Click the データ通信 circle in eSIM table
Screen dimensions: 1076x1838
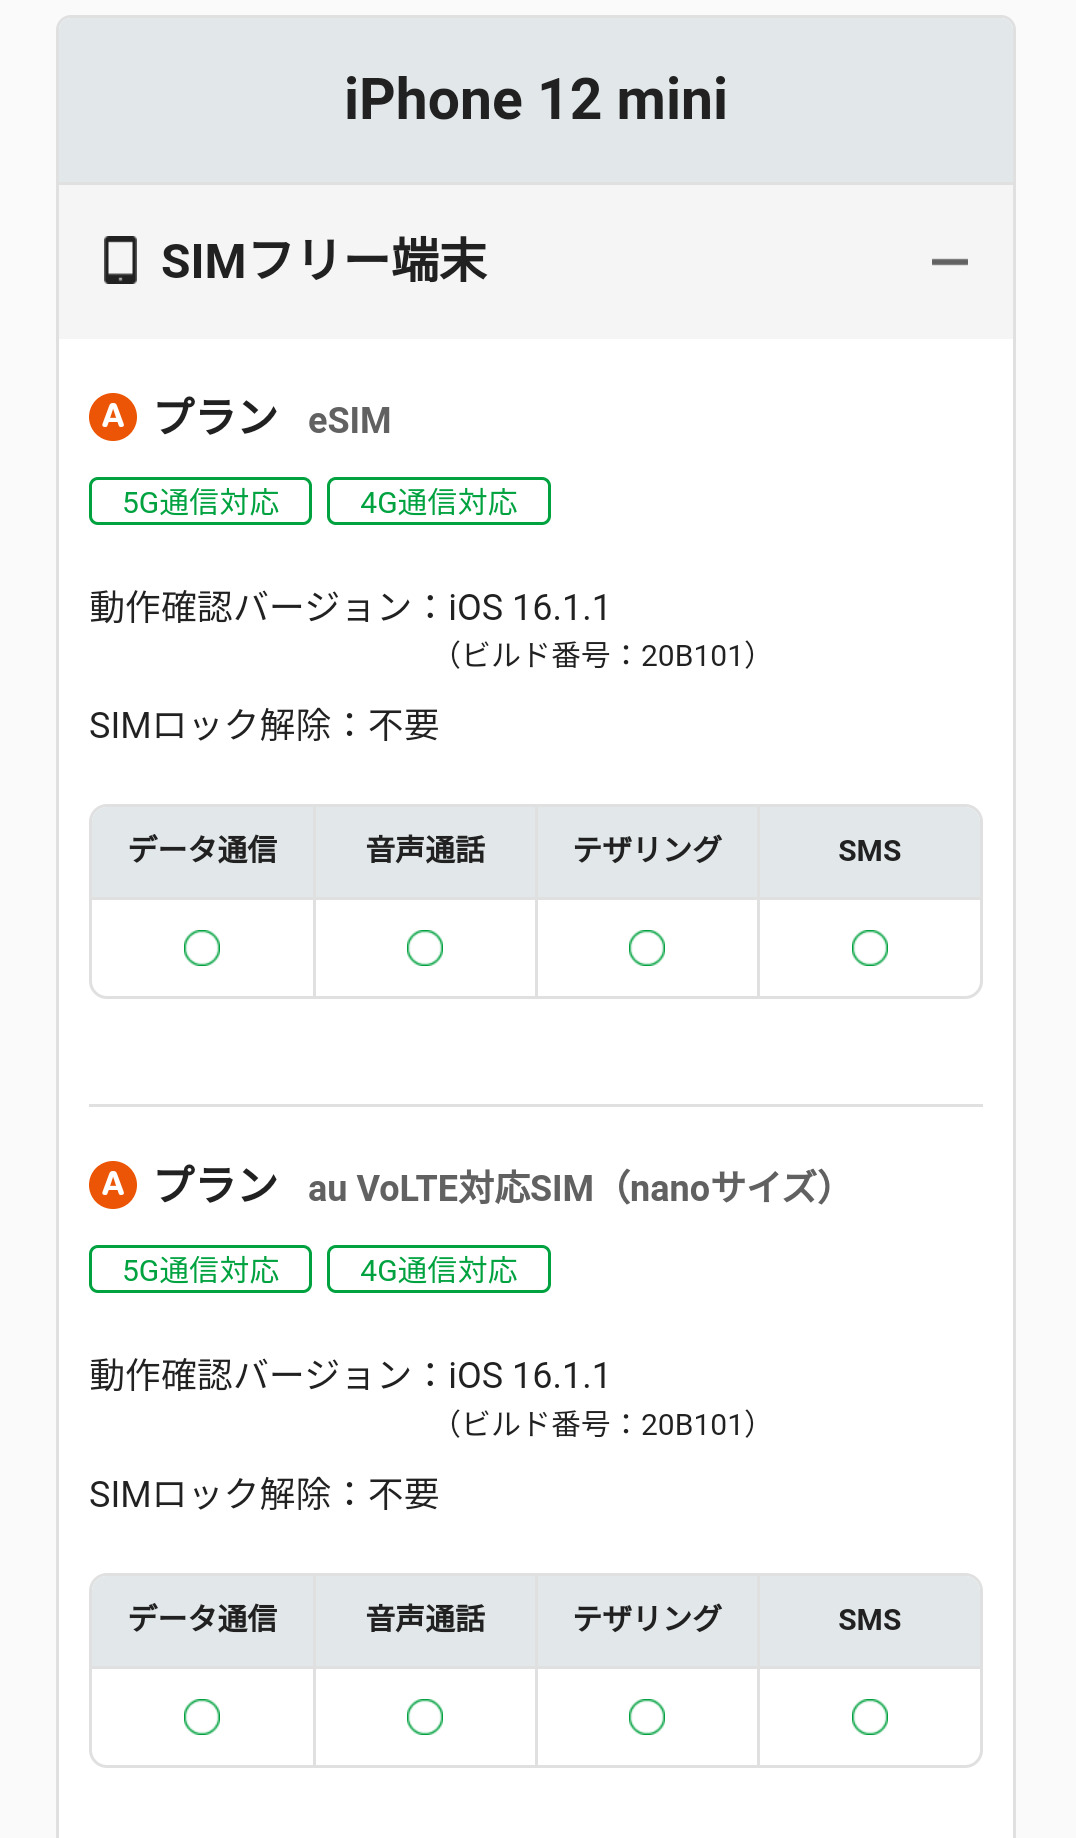coord(202,948)
